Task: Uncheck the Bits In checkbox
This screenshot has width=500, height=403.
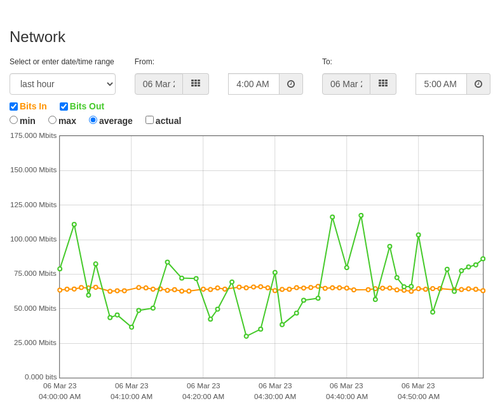Action: [14, 106]
